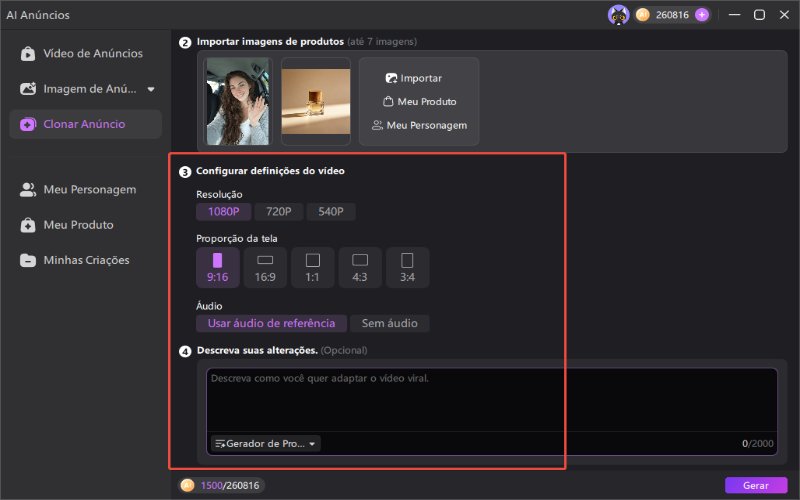Set resolution to 540P

[x=331, y=212]
